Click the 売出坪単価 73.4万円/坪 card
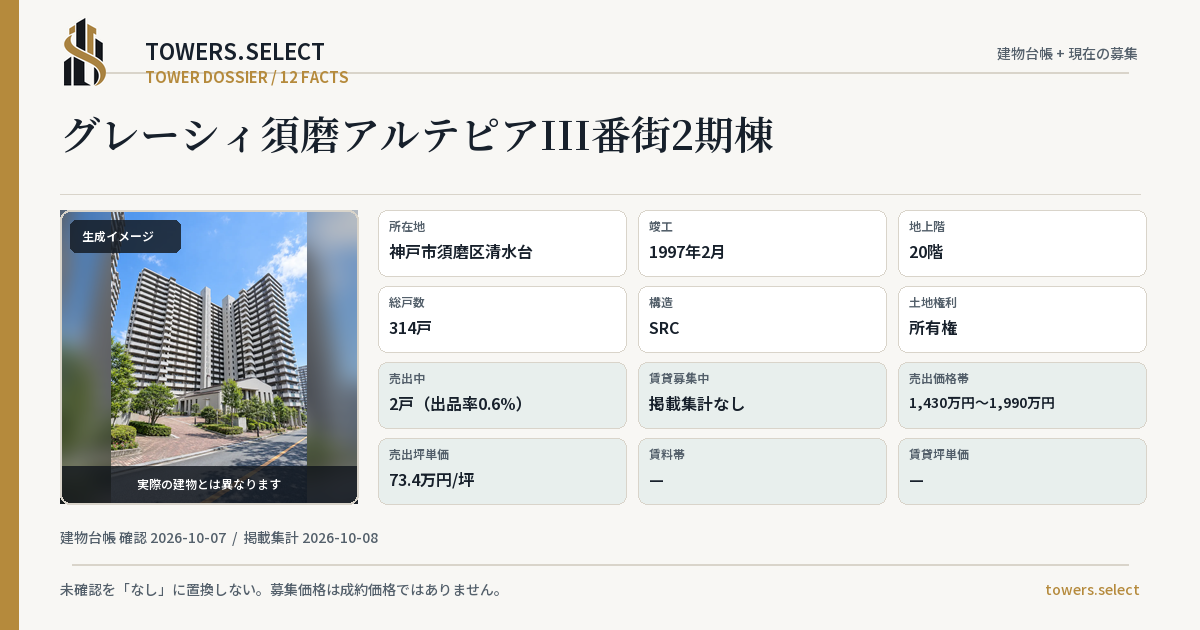Image resolution: width=1200 pixels, height=630 pixels. [x=502, y=471]
